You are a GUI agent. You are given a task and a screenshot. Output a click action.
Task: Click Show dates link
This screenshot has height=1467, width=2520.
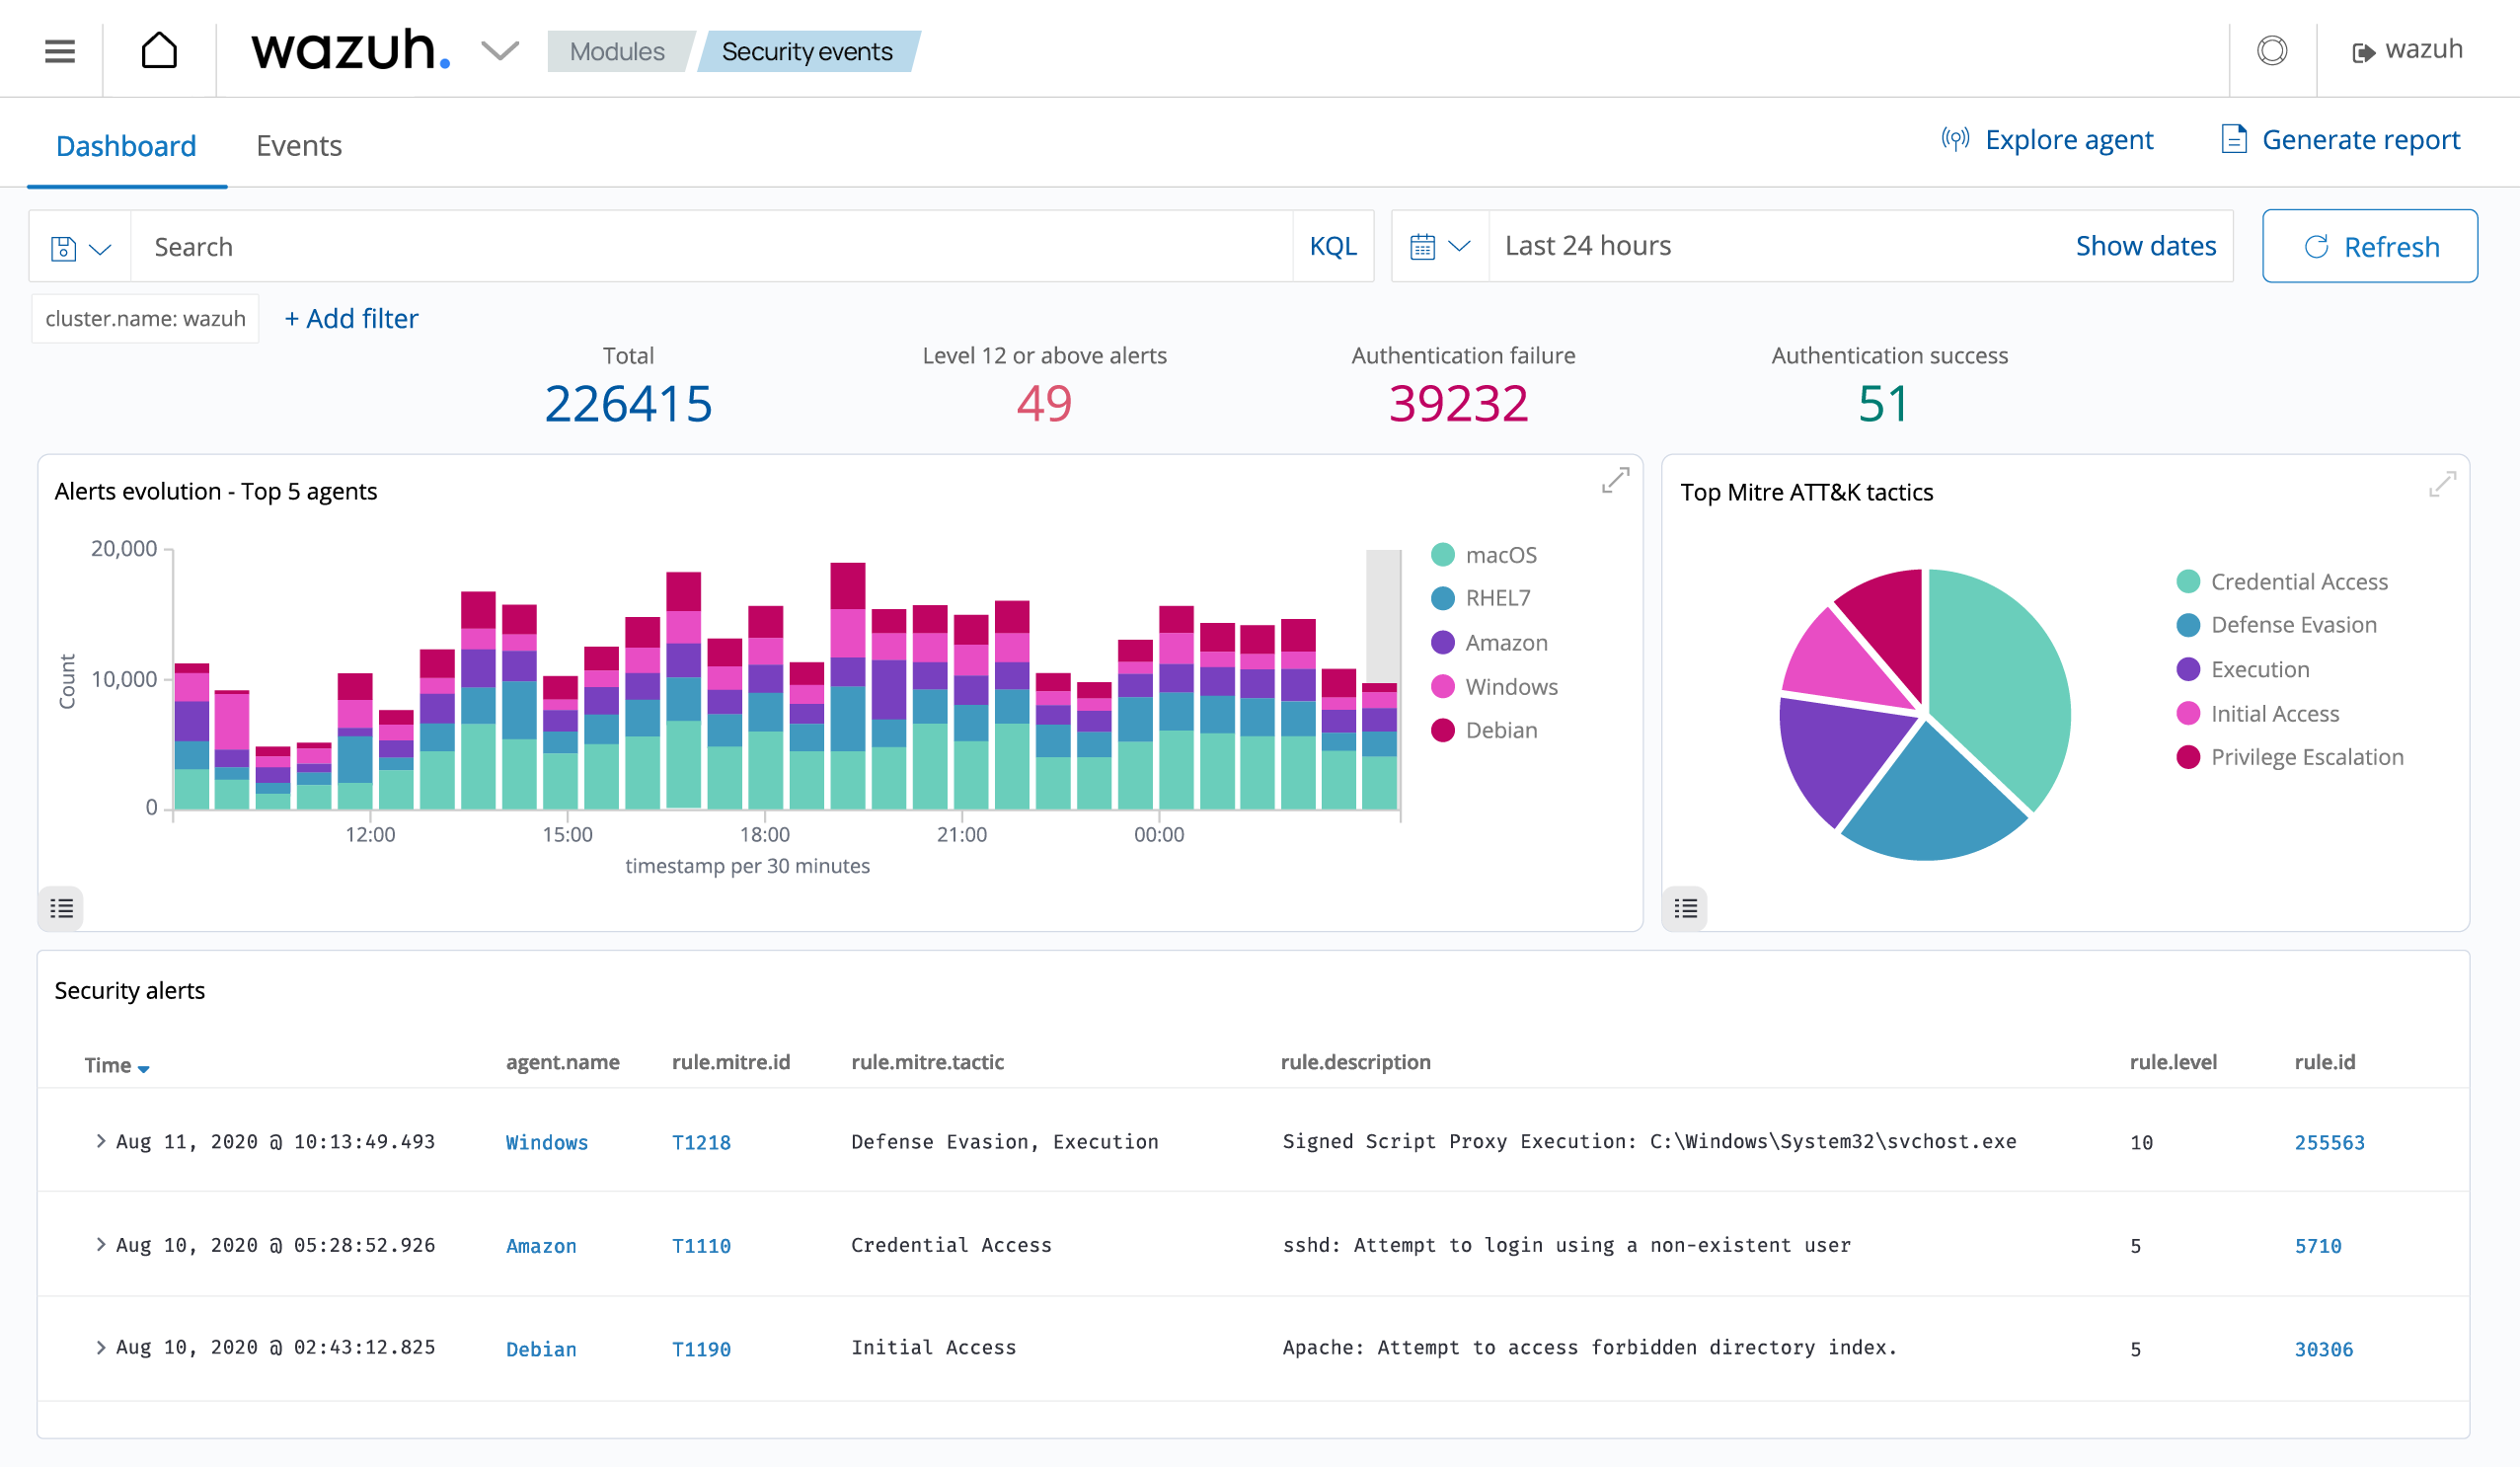2146,246
